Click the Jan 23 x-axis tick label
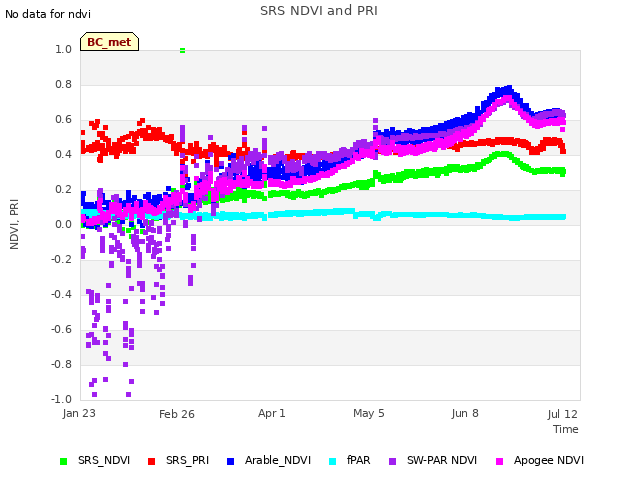Screen dimensions: 640x480 tap(79, 413)
